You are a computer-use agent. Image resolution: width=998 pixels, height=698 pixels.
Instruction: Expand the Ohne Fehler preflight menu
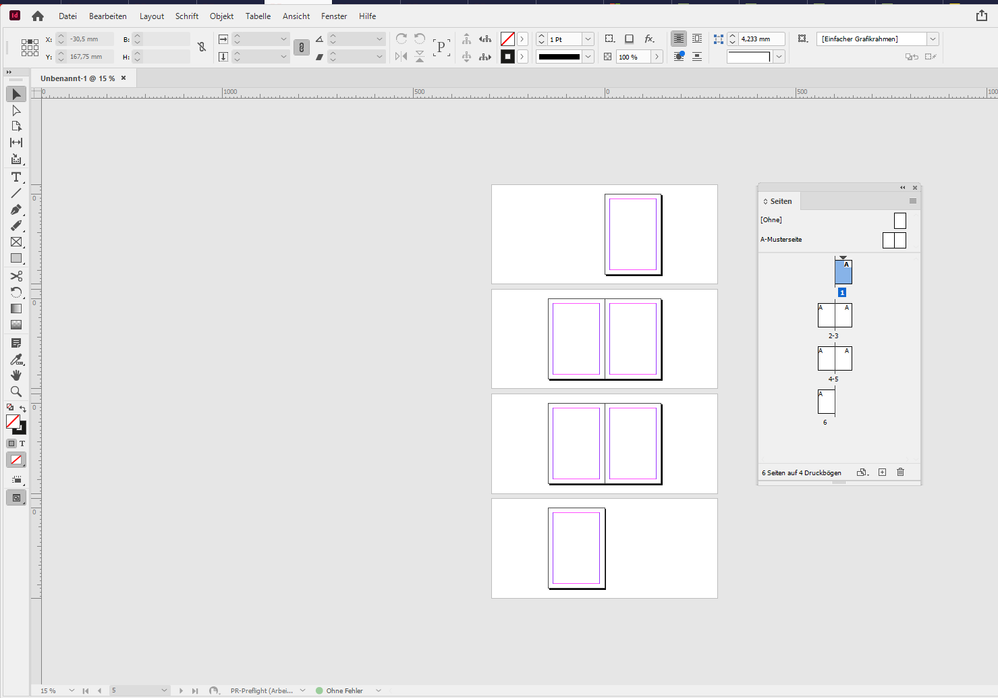point(378,691)
